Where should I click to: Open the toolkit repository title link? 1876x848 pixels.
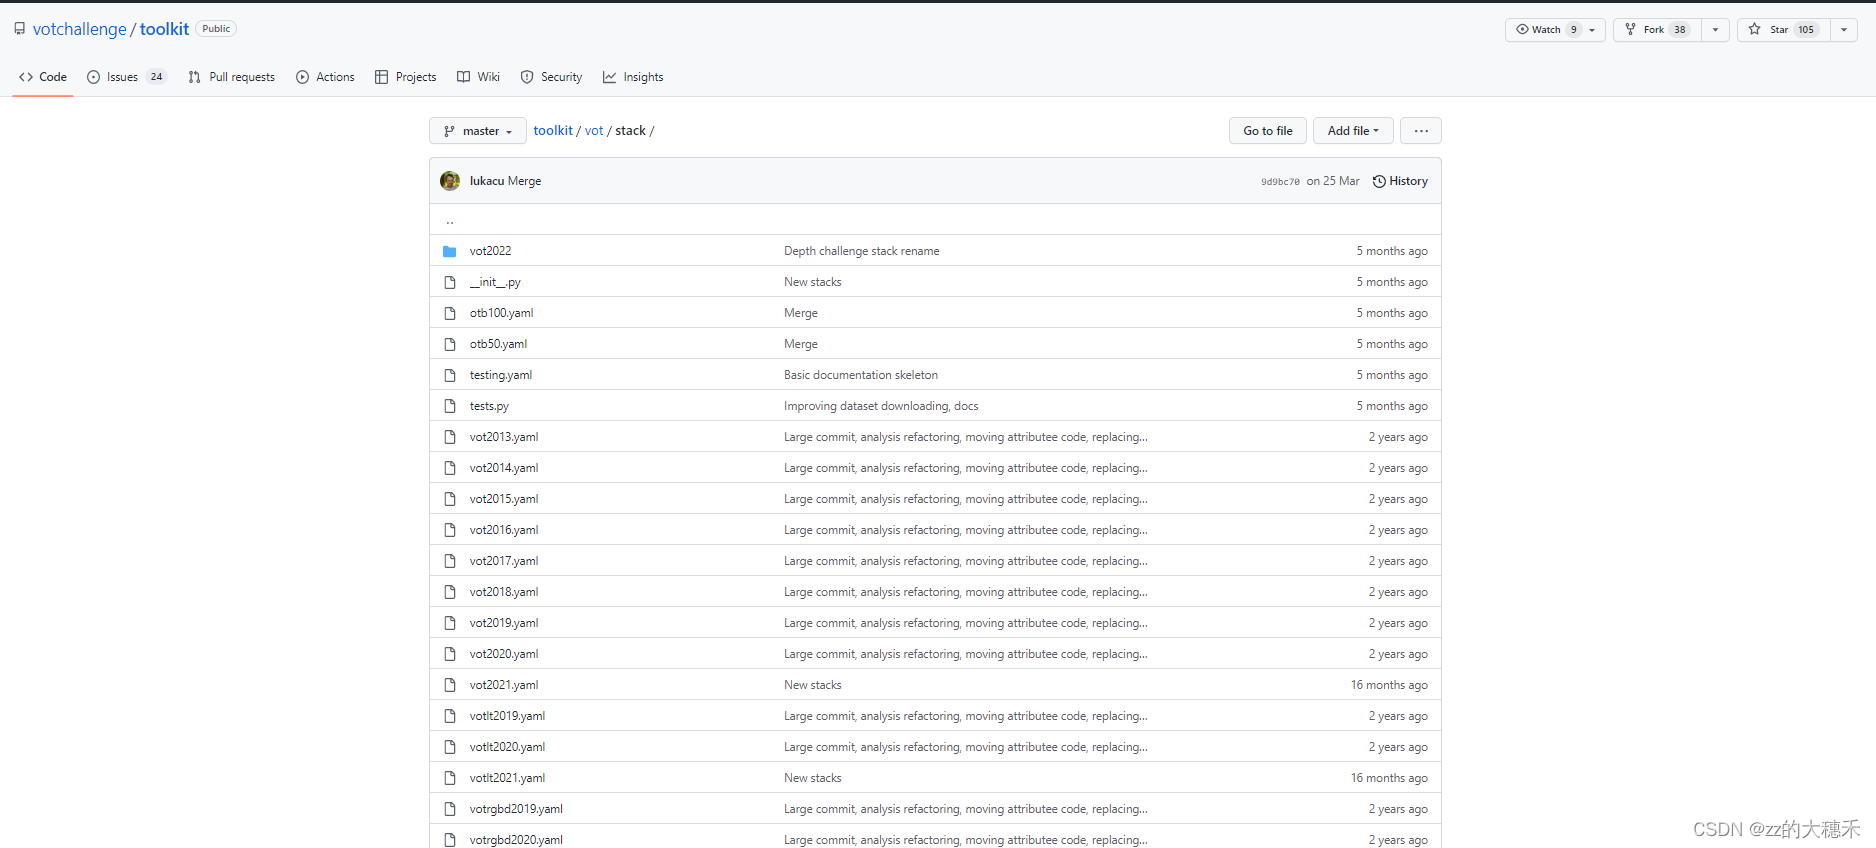164,29
